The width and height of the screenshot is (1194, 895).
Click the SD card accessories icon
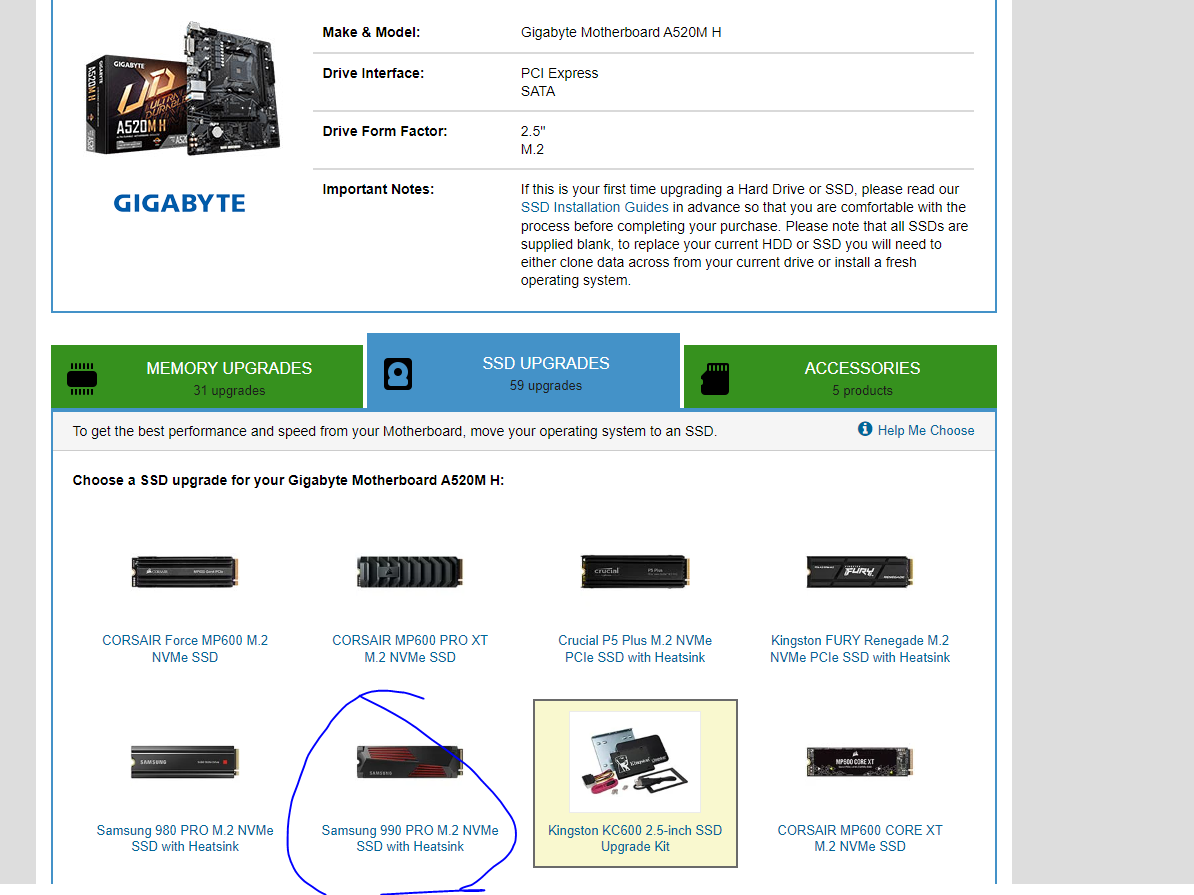[715, 379]
